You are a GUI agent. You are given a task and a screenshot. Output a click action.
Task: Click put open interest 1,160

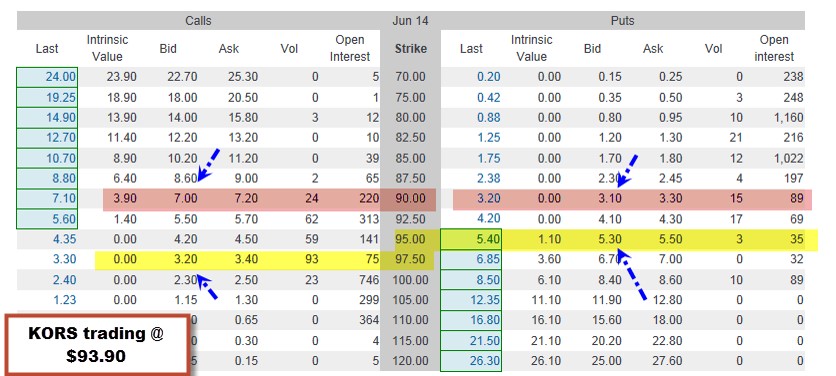coord(789,118)
